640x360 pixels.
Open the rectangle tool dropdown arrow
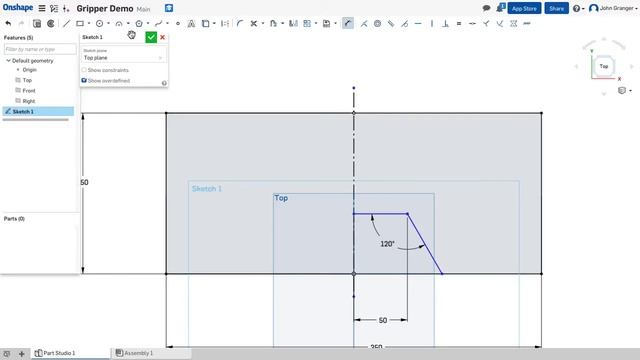click(89, 24)
